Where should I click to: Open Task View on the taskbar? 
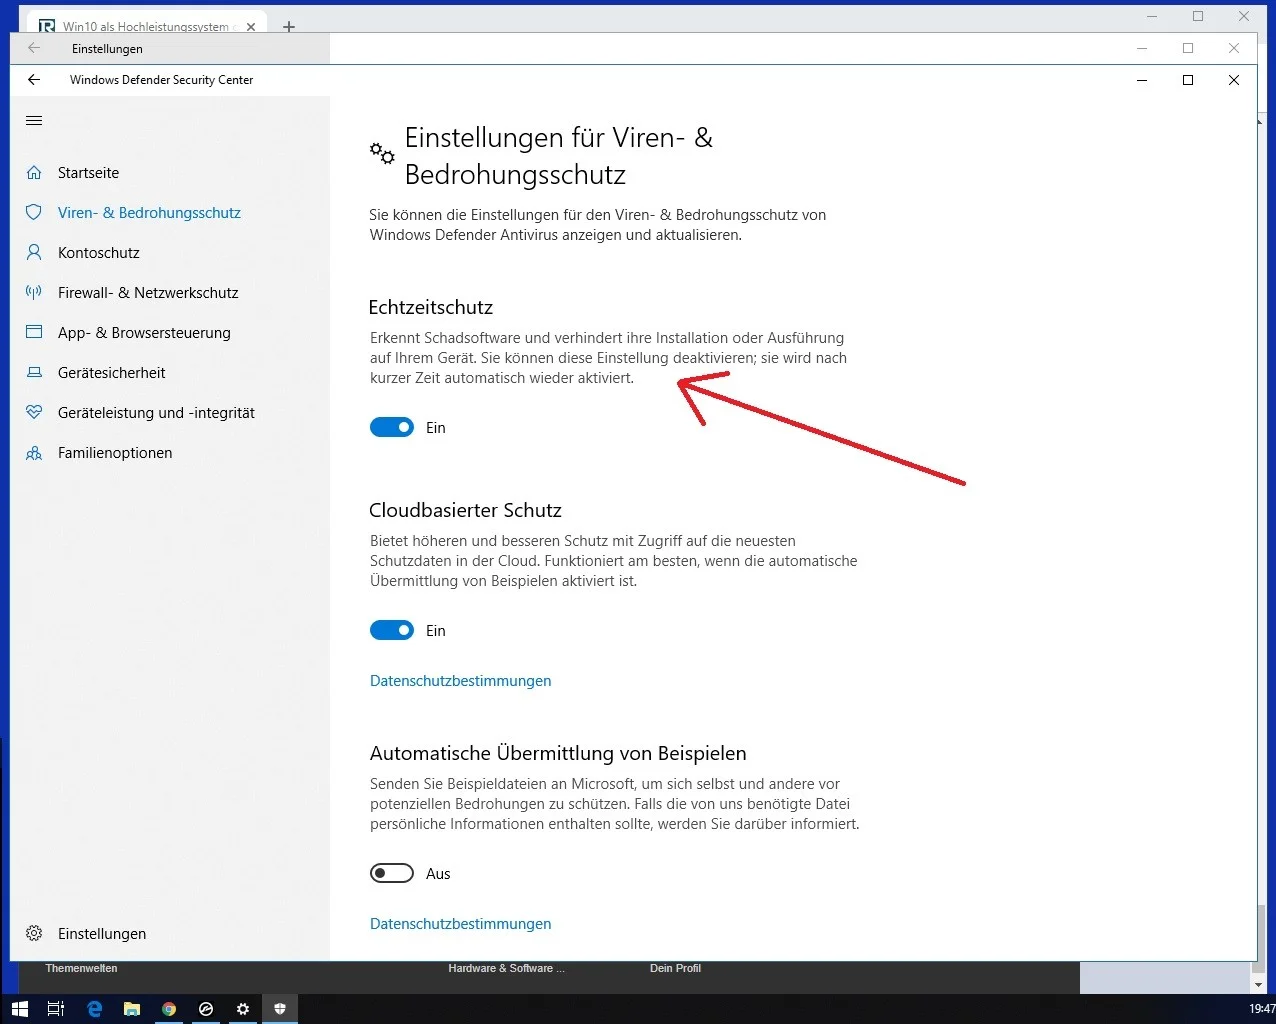pyautogui.click(x=56, y=1009)
